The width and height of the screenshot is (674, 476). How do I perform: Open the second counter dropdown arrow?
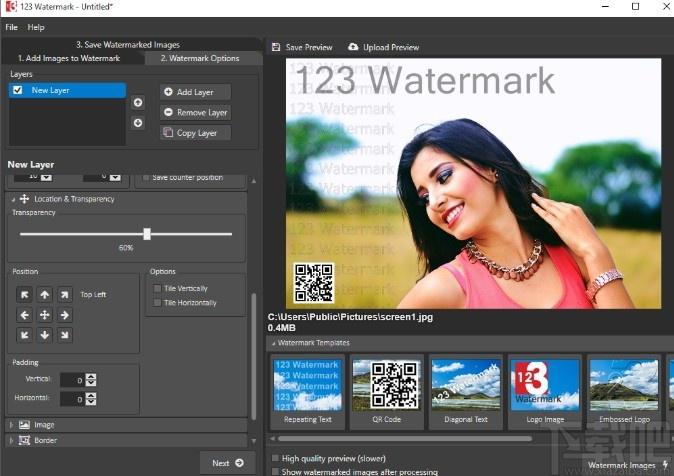(x=115, y=177)
